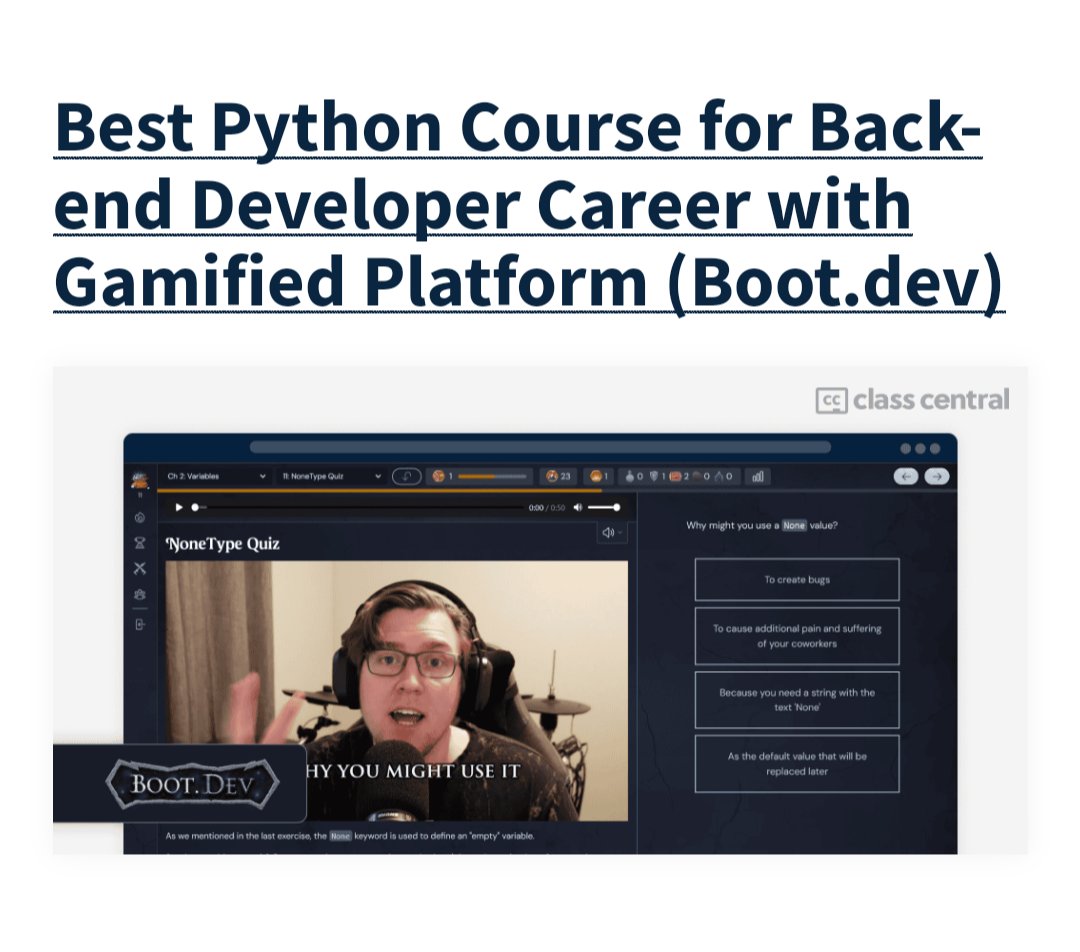The height and width of the screenshot is (952, 1080).
Task: Adjust the video volume slider
Action: 603,507
